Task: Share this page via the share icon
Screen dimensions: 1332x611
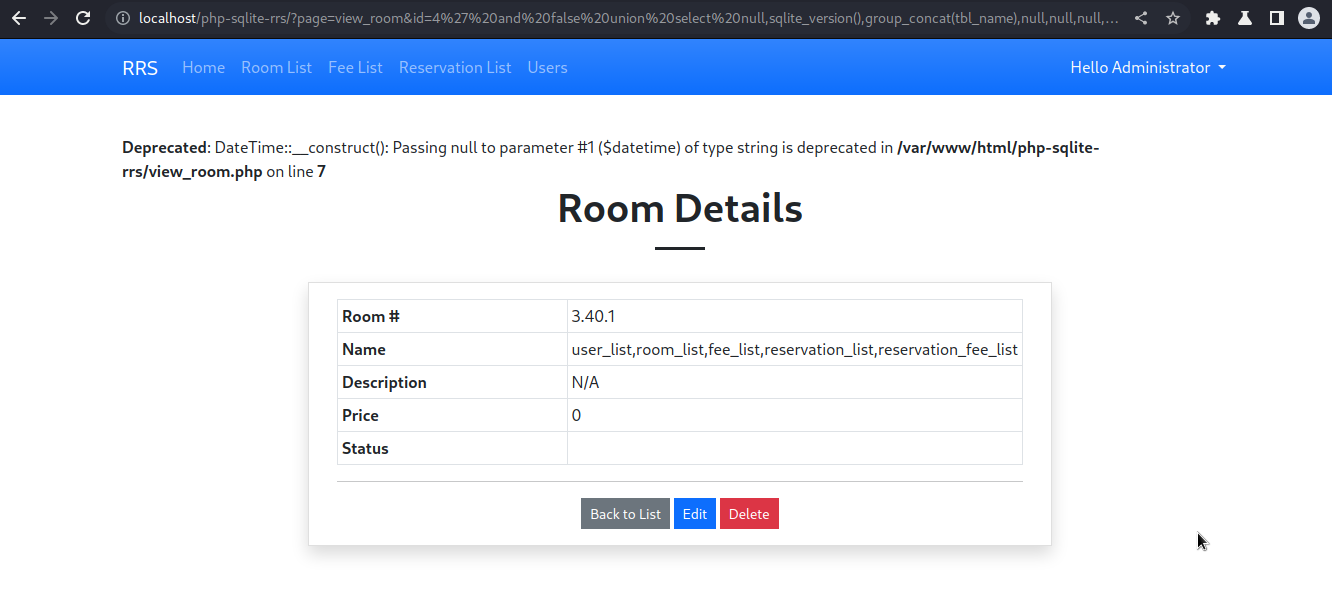Action: tap(1141, 18)
